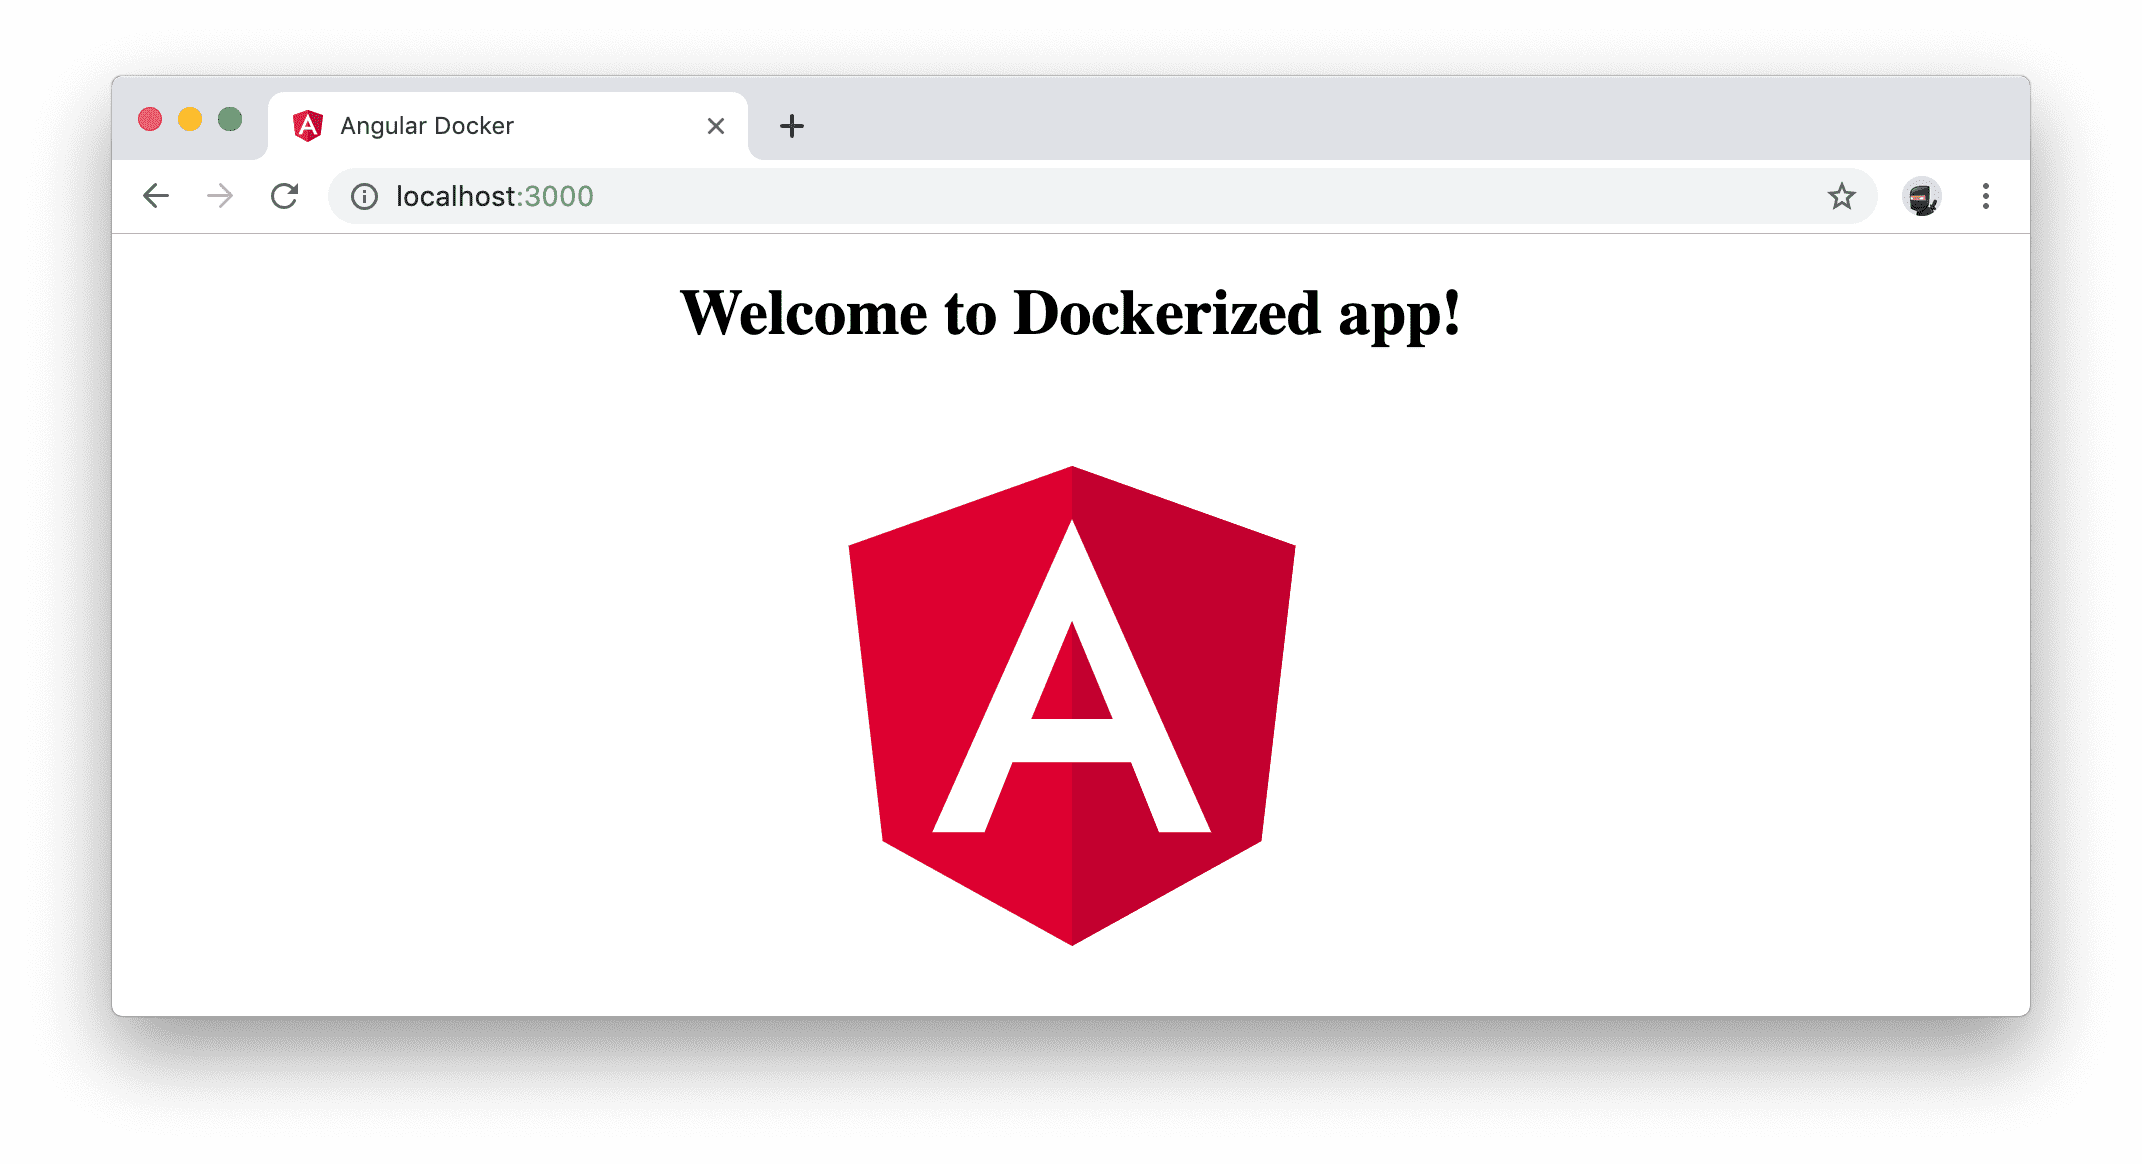2142x1164 pixels.
Task: Click the "Welcome to Dockerized app!" heading
Action: point(1071,314)
